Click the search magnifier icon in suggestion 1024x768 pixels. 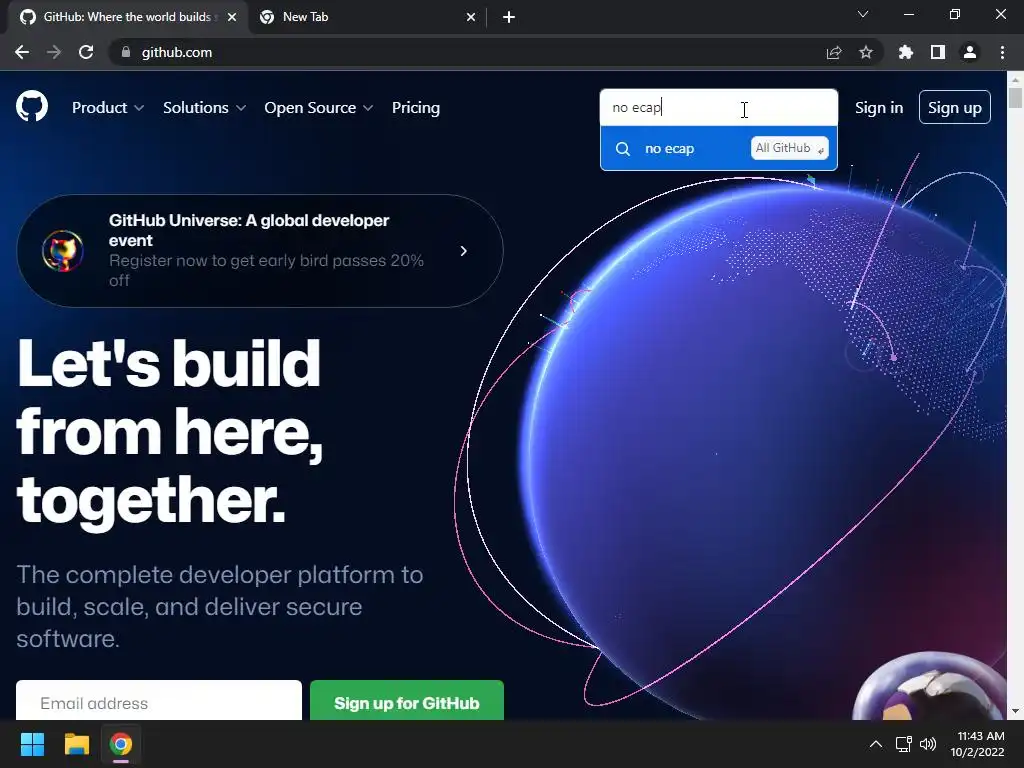click(x=623, y=149)
